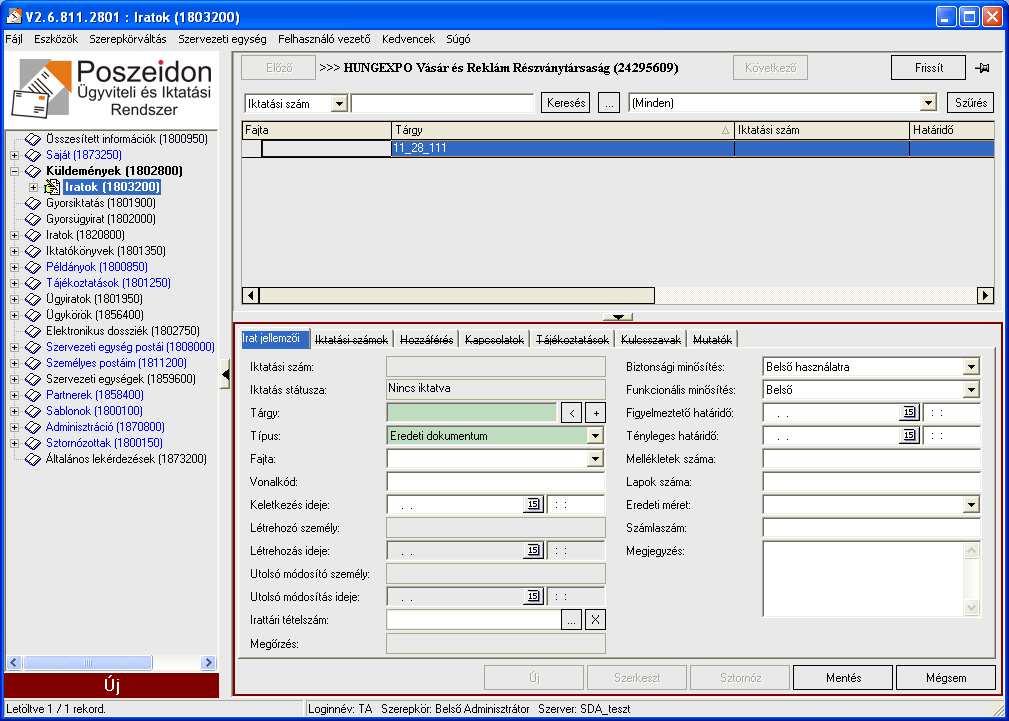
Task: Expand the Partnerek (1858400) node
Action: click(x=14, y=395)
